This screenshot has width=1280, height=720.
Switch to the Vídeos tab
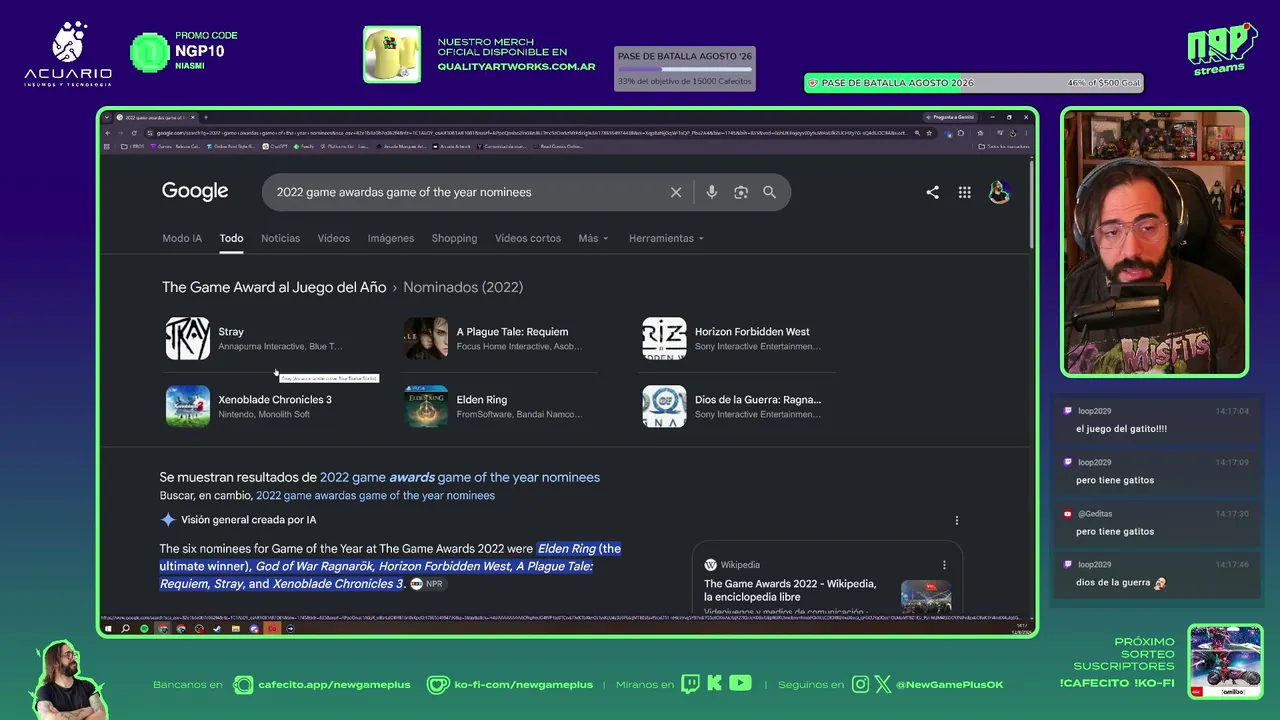point(334,238)
